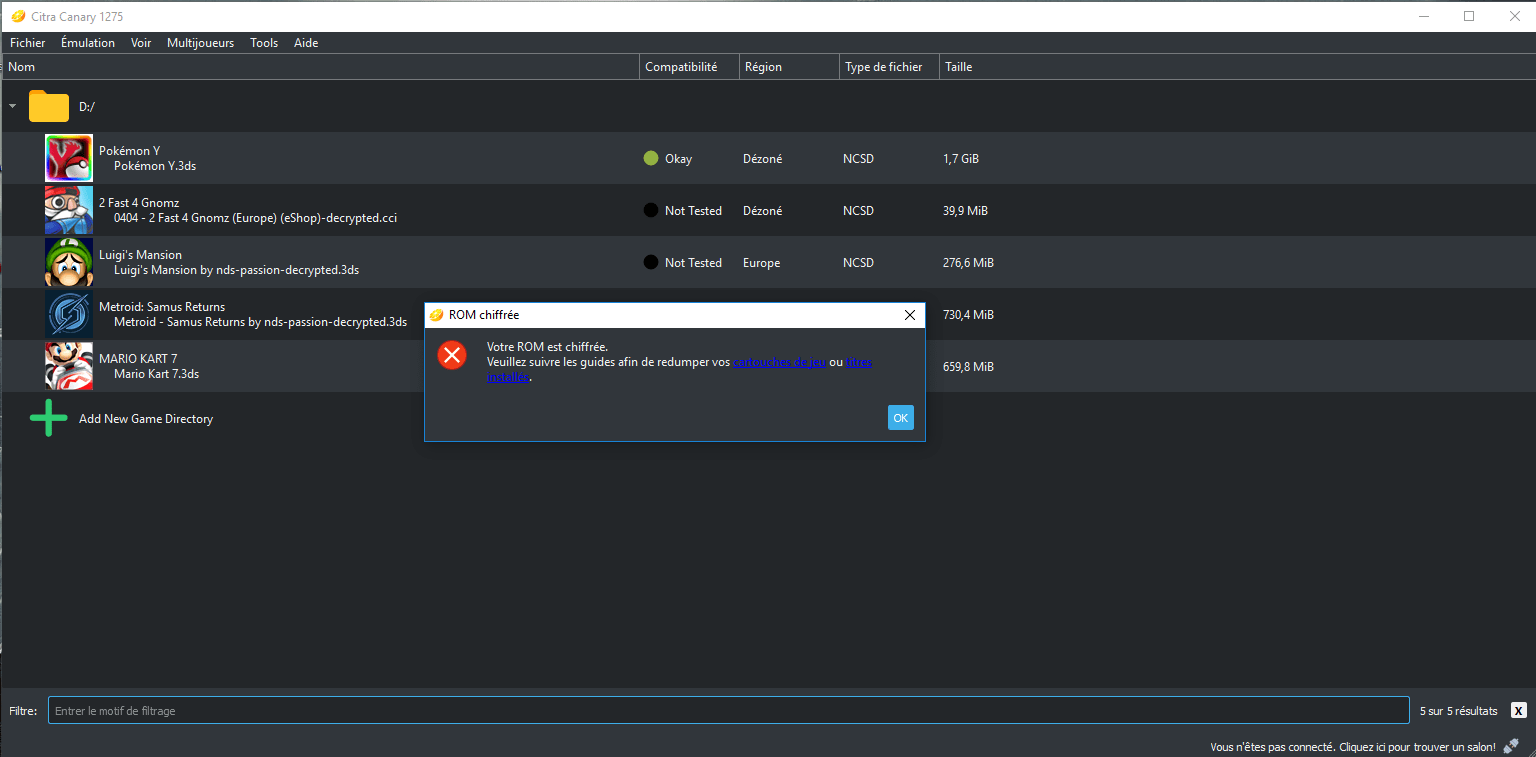Viewport: 1536px width, 757px height.
Task: Click the Citra logo in the main title bar
Action: 18,16
